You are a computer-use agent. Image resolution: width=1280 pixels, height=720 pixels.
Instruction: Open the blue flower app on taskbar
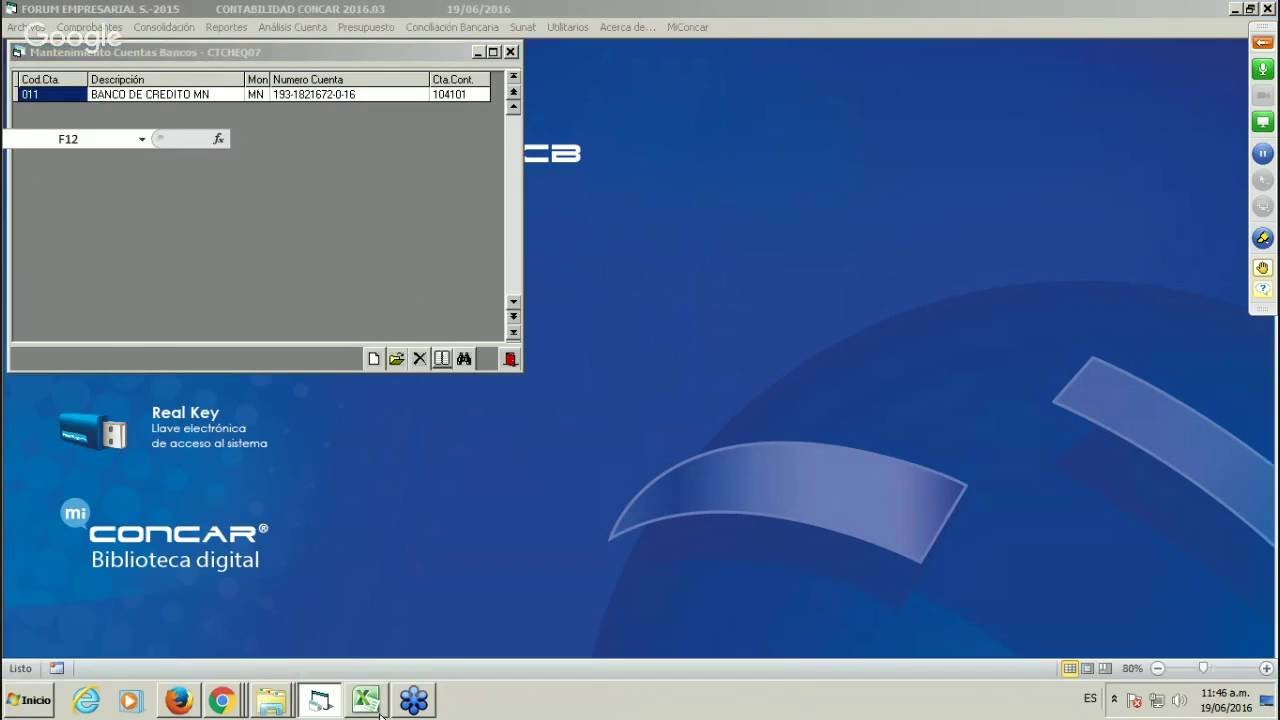(414, 700)
